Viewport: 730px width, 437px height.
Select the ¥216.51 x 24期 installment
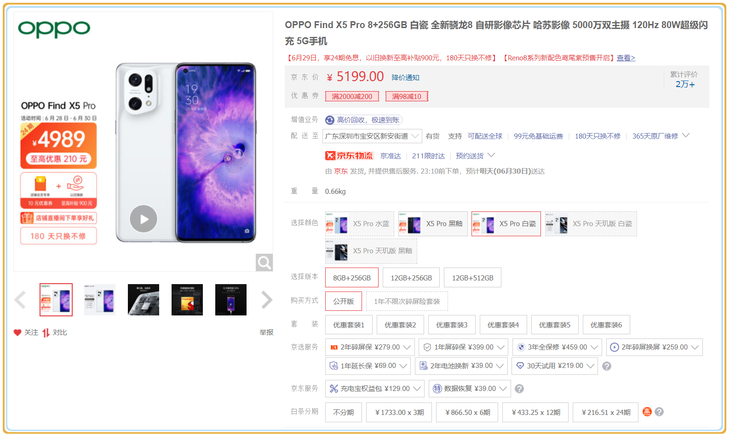click(605, 412)
